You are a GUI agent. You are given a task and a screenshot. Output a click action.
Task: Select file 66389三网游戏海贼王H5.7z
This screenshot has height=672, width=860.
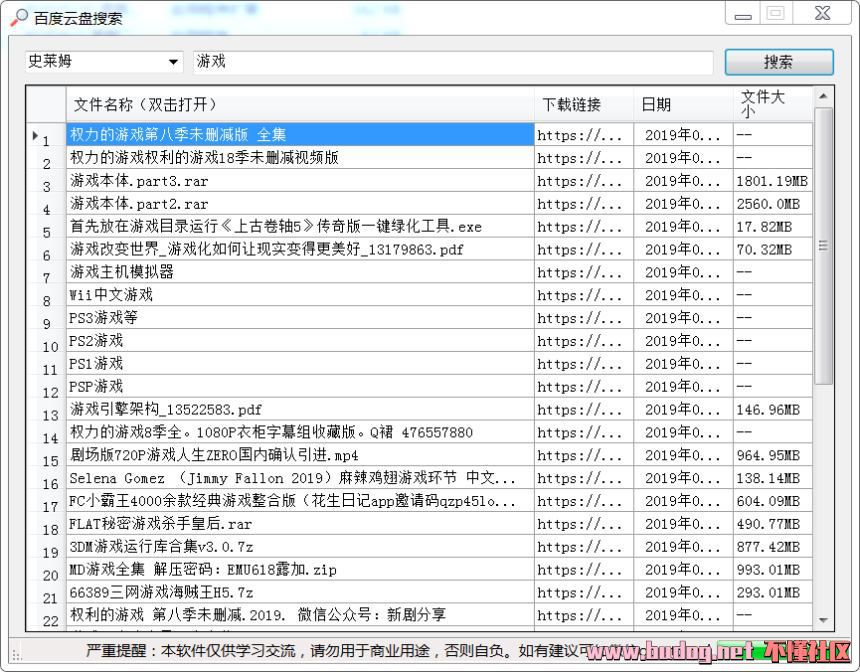pyautogui.click(x=300, y=592)
